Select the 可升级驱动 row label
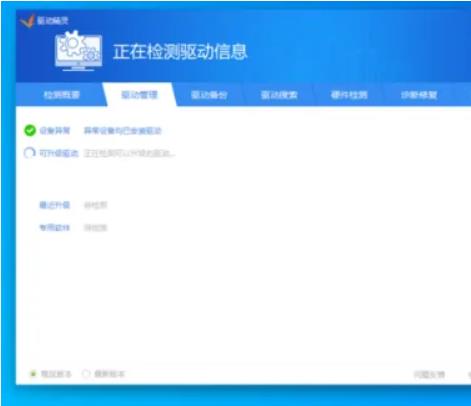Viewport: 471px width, 406px height. tap(59, 153)
